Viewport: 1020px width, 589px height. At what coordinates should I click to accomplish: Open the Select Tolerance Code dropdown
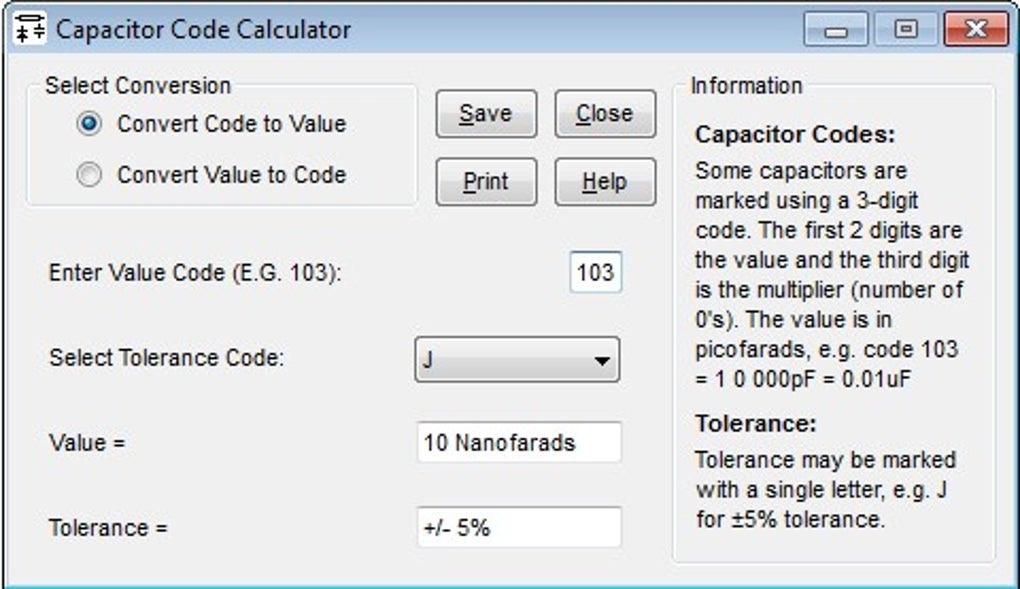tap(517, 359)
